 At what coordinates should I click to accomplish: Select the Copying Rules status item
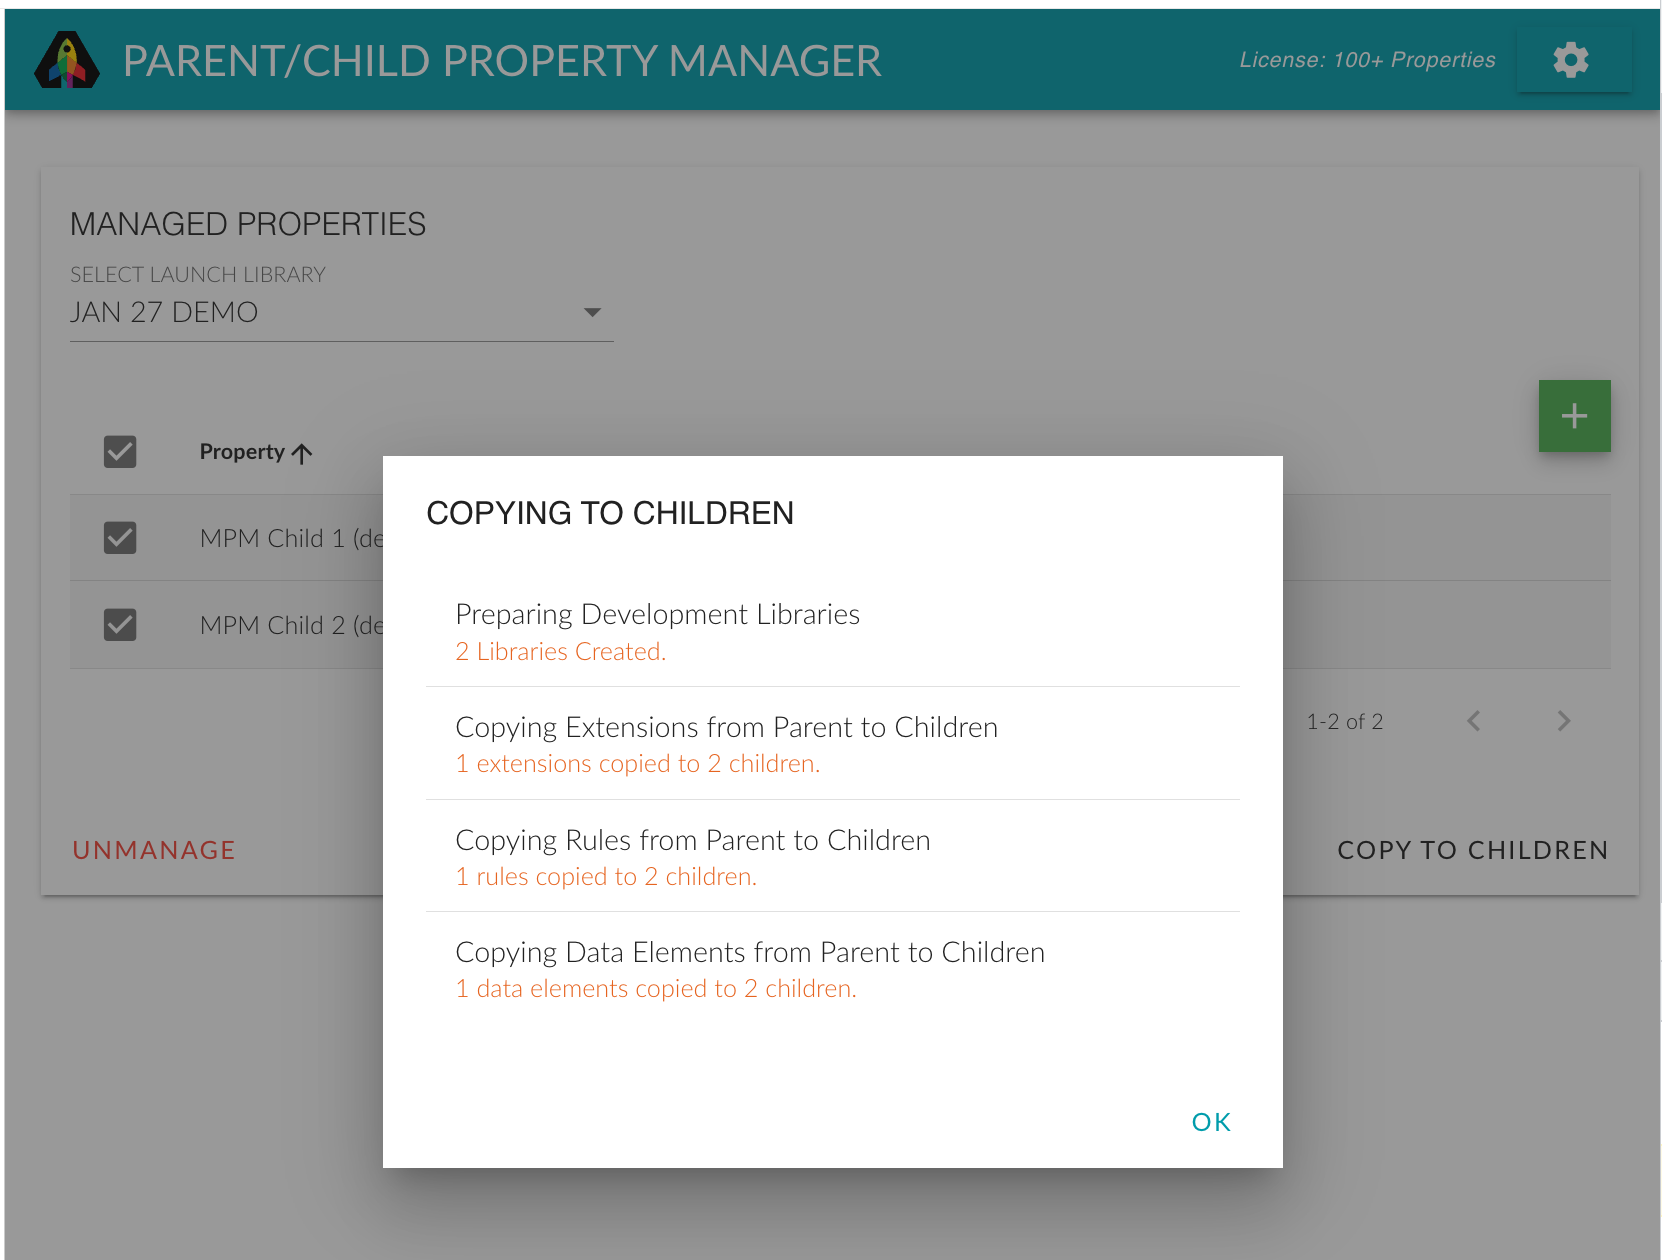point(832,857)
